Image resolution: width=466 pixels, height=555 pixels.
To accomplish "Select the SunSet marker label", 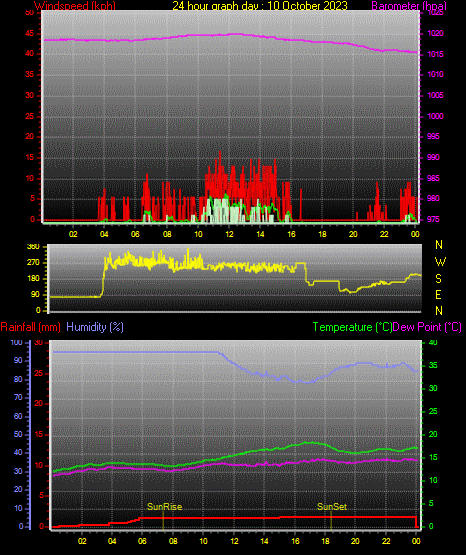I will (332, 507).
